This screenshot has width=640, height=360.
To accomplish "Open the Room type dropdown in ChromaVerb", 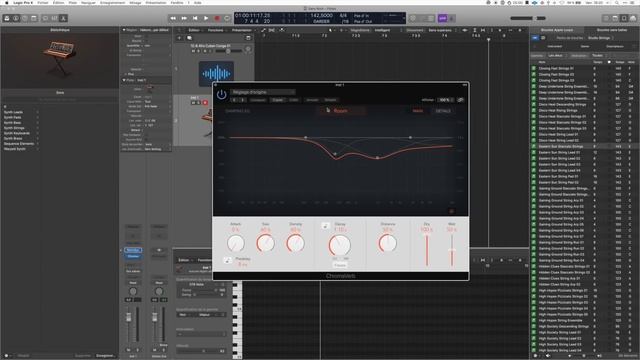I will click(x=340, y=111).
